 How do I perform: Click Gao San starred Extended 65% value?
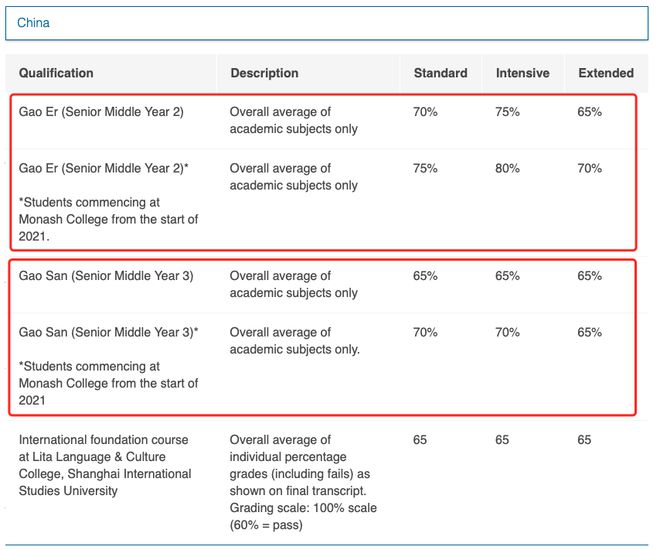coord(589,332)
